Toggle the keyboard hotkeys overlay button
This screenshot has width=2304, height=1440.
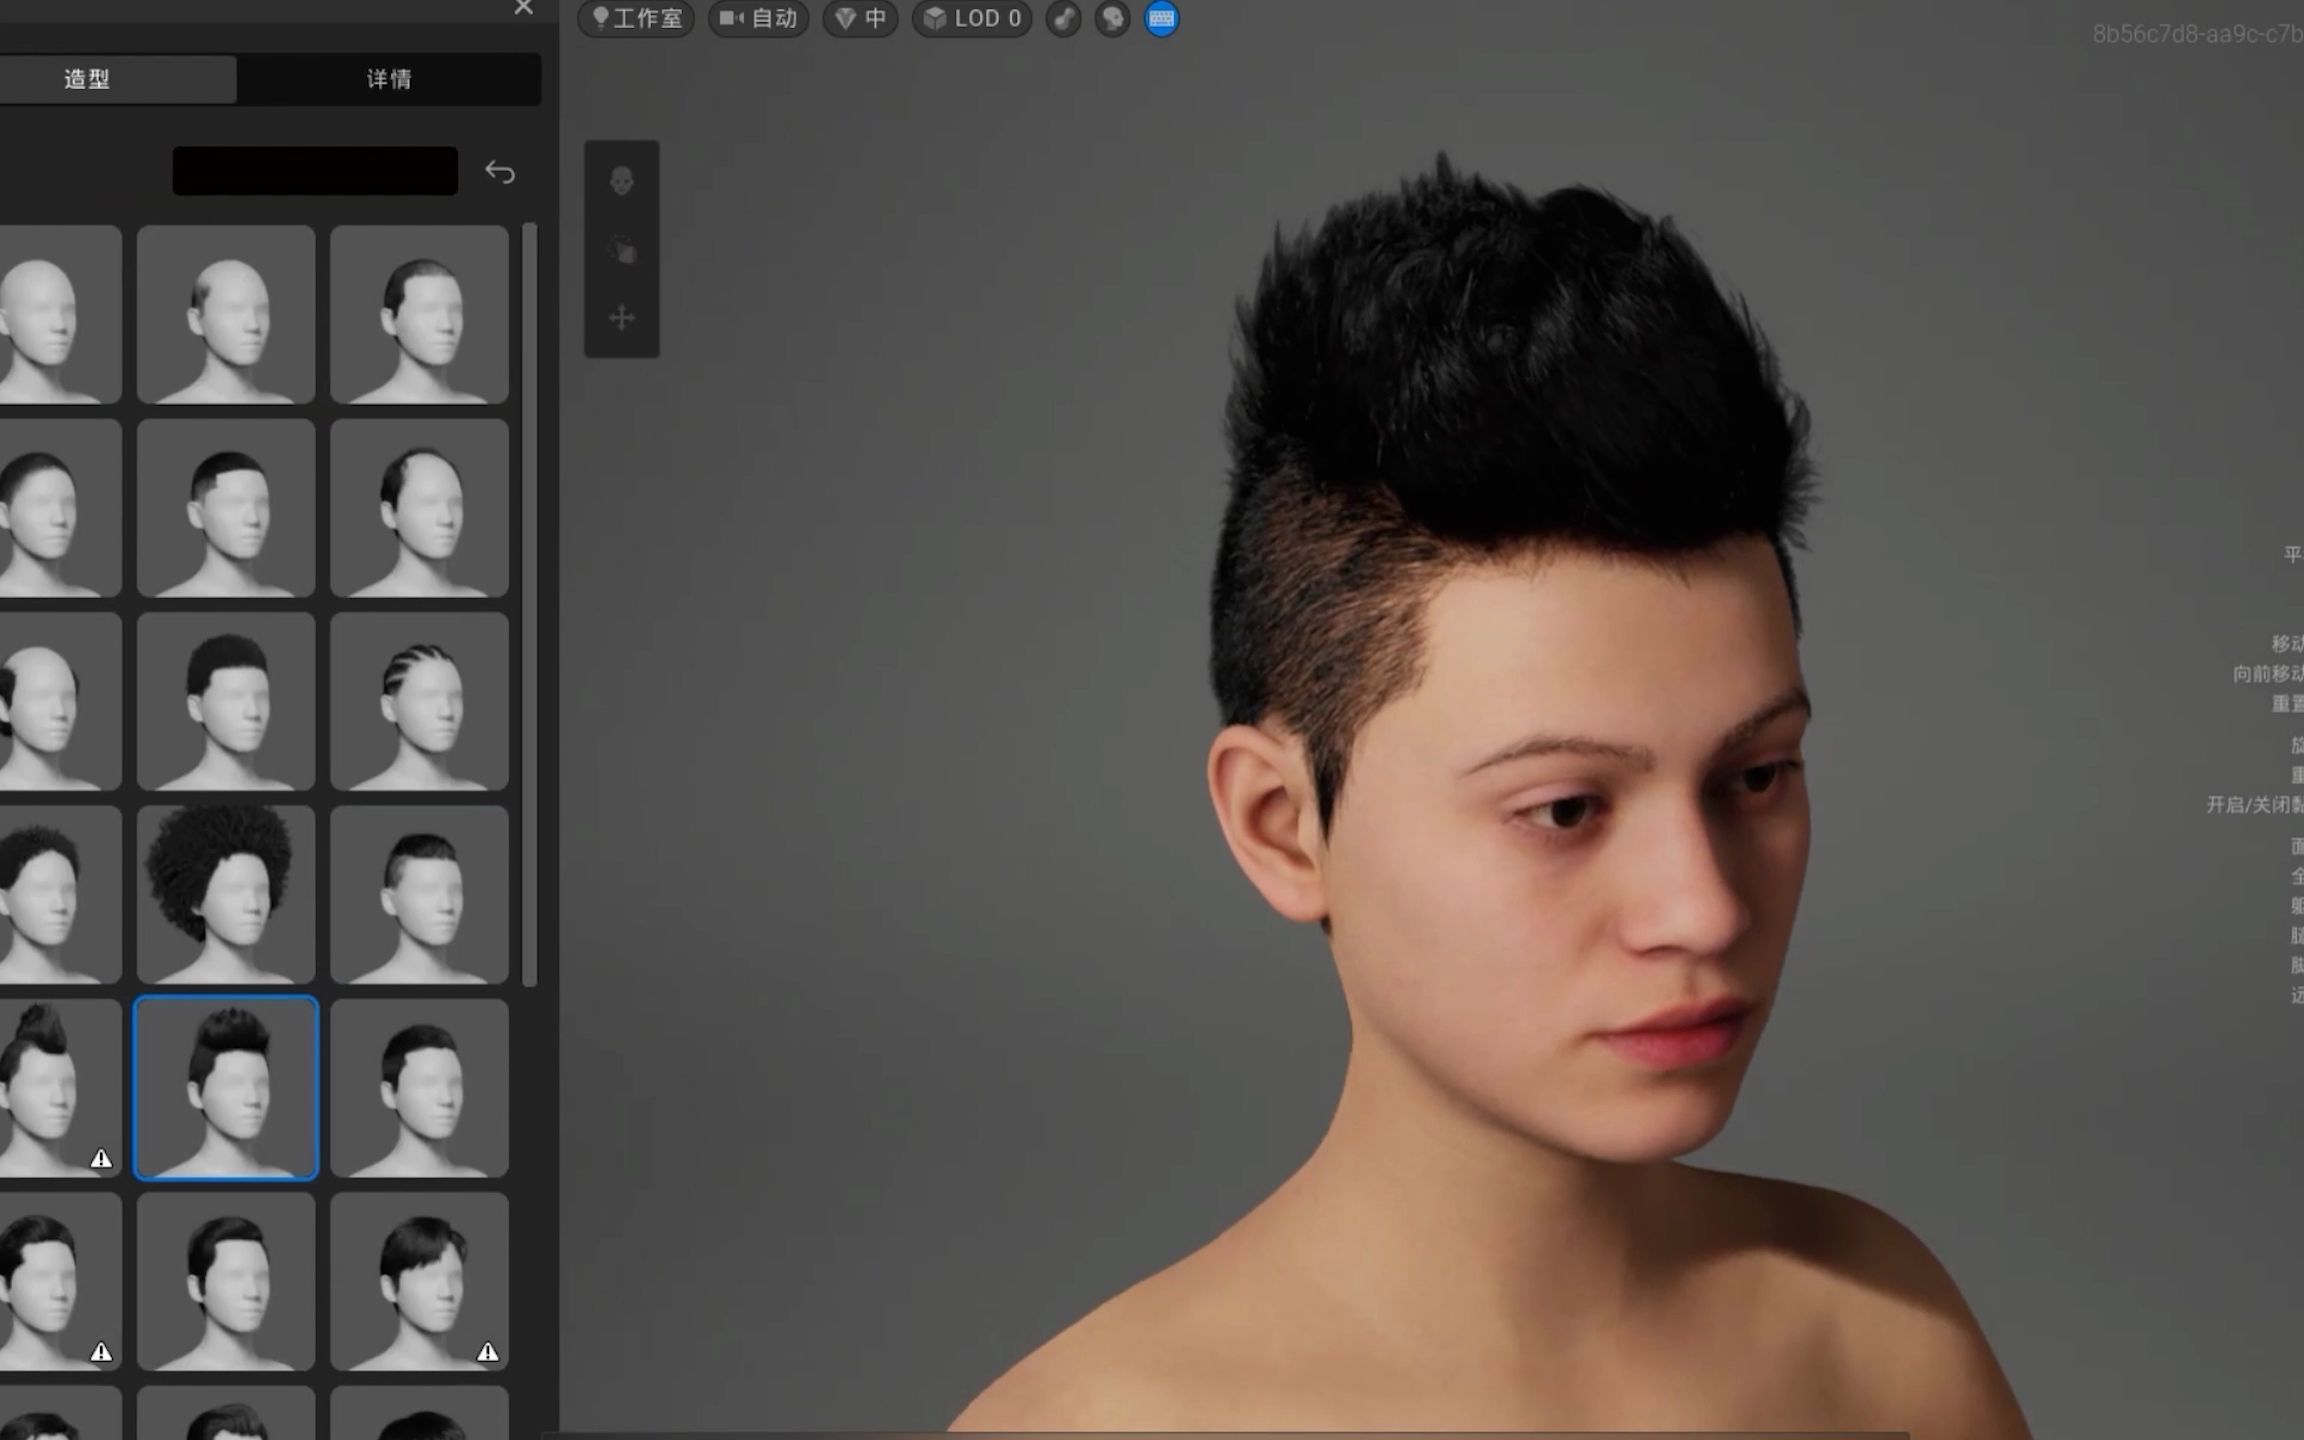coord(1161,18)
